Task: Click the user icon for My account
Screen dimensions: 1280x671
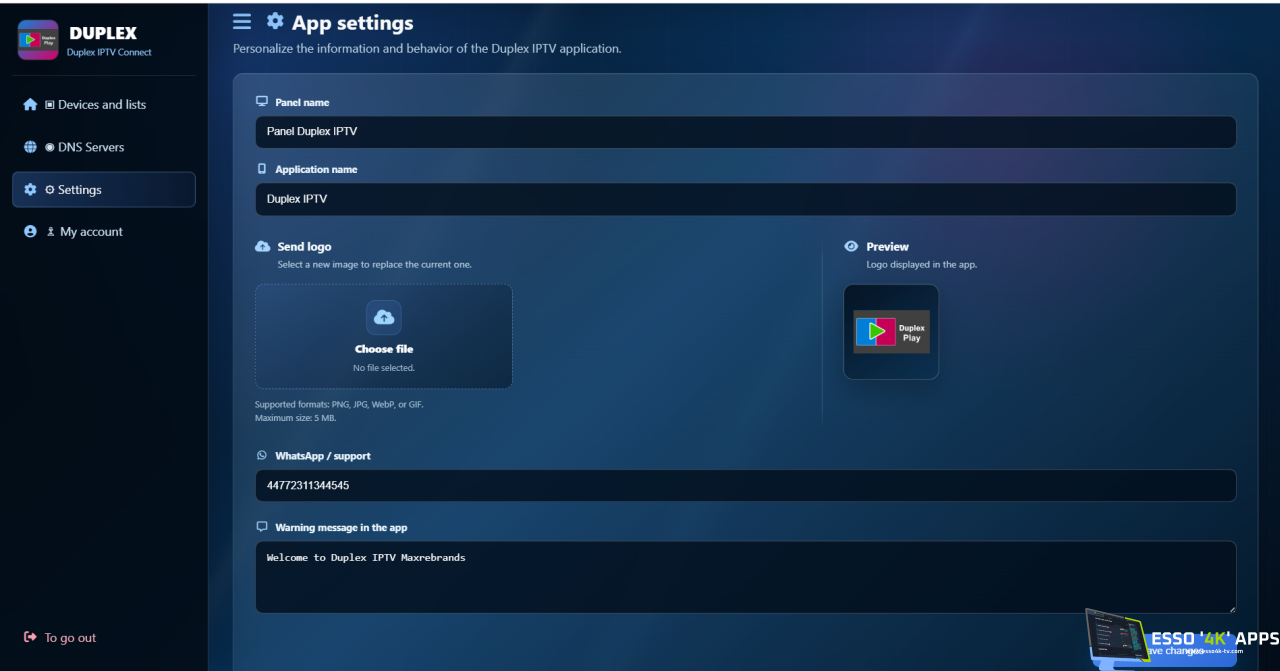Action: pos(30,231)
